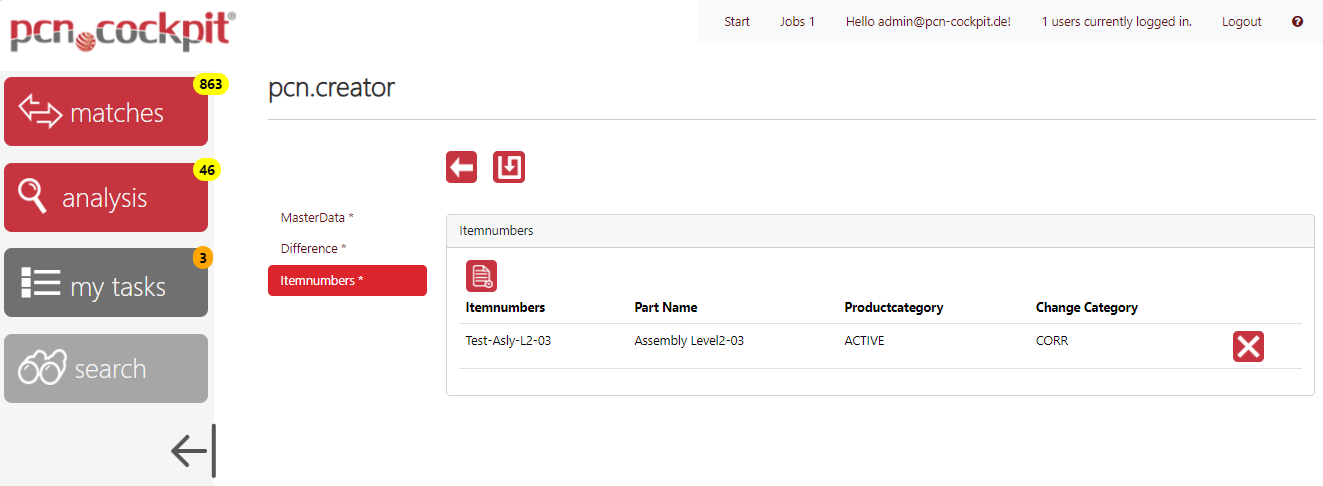Click the pcn.cockpit logo
The image size is (1323, 486).
point(122,32)
